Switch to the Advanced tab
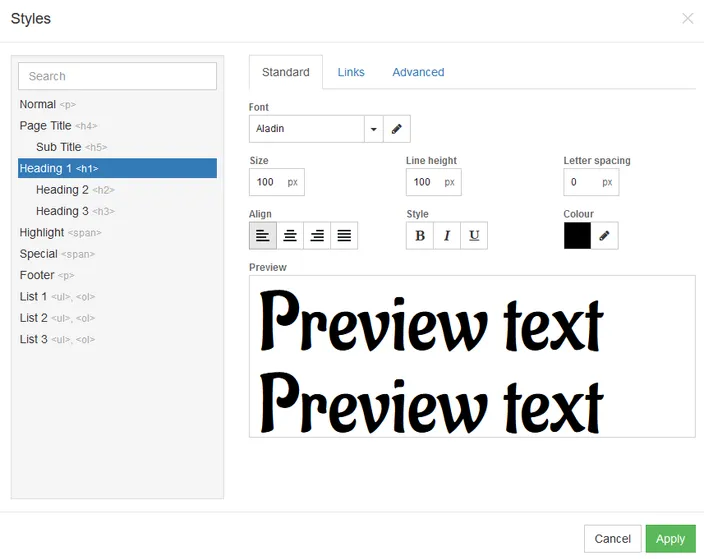 point(418,72)
